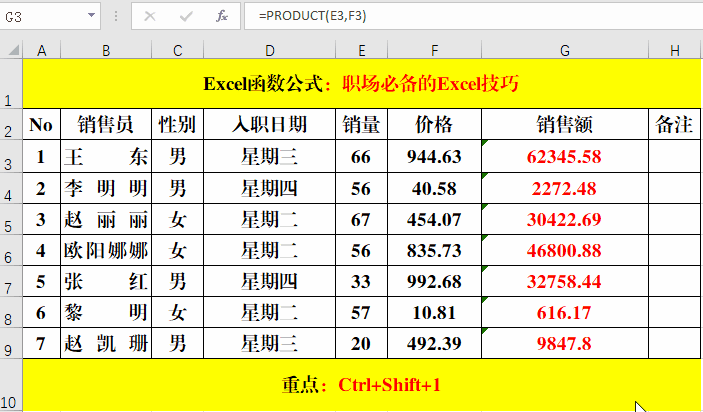
Task: Select row 7 header
Action: click(x=11, y=281)
